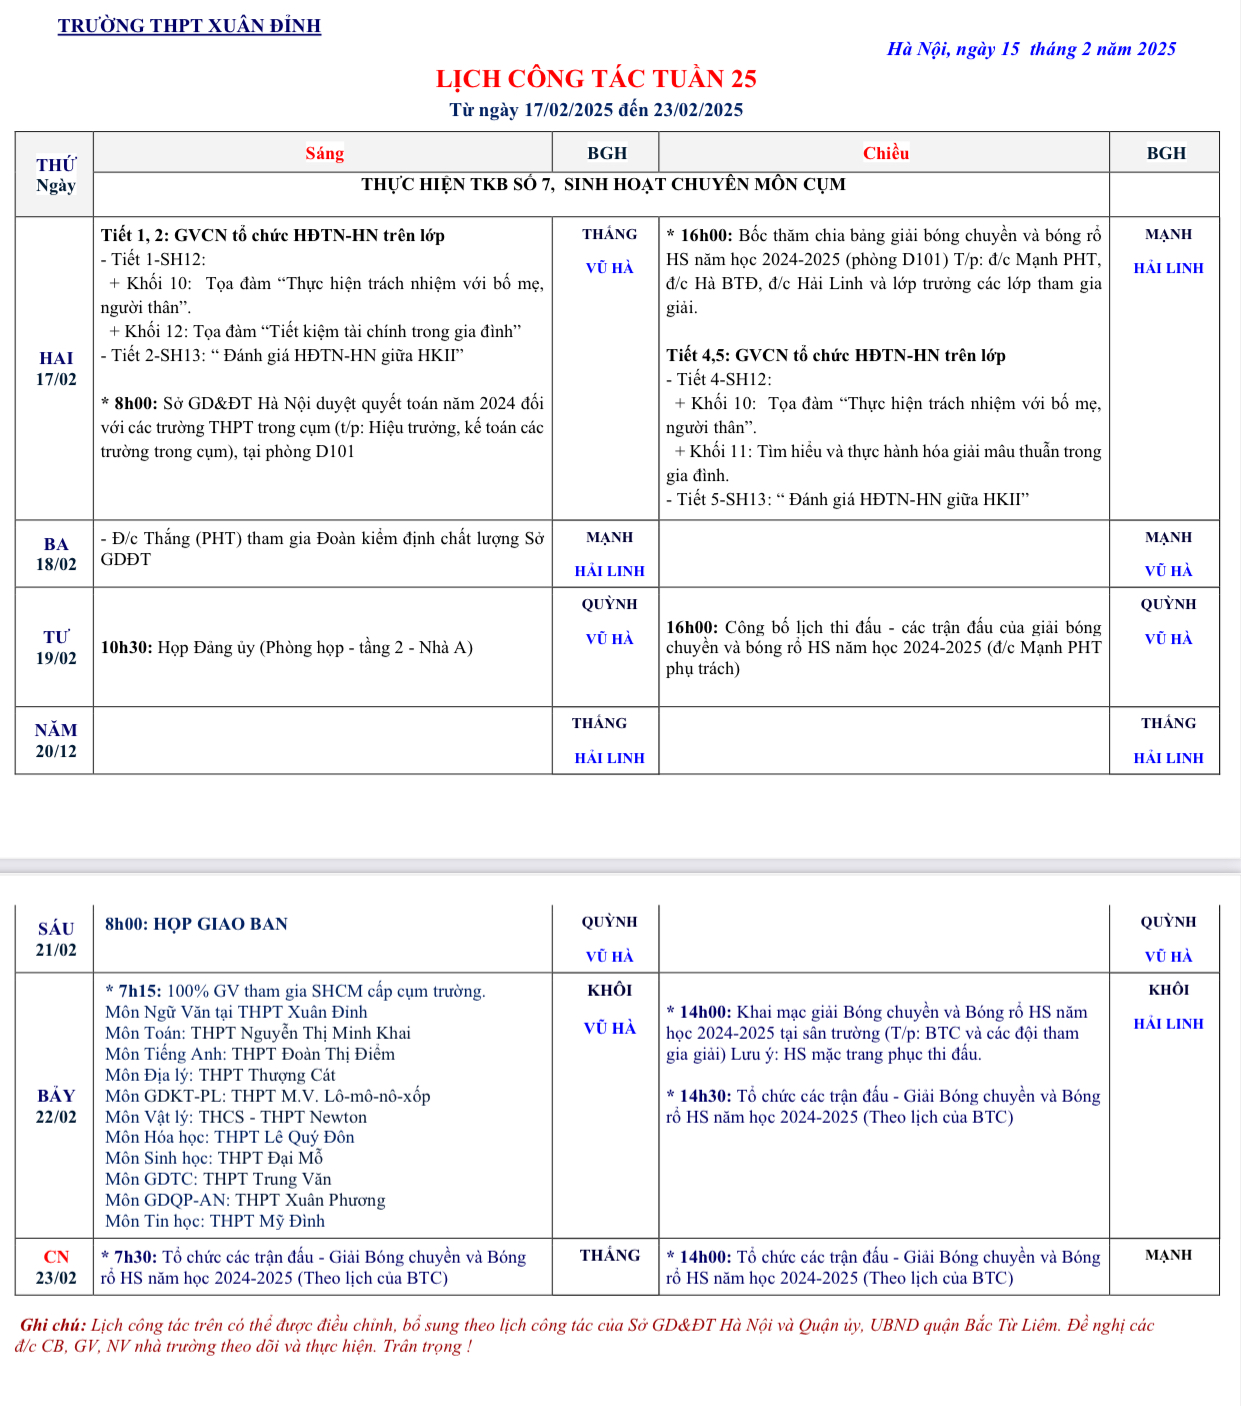
Task: Select 'Đ/c Thắng (PHT) tham gia Đoàn kiểm định' entry
Action: click(x=322, y=549)
